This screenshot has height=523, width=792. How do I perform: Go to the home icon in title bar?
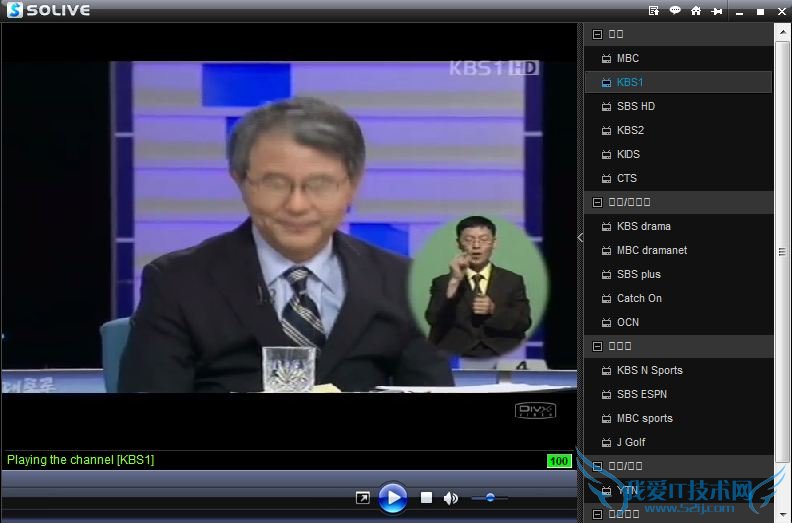coord(696,11)
